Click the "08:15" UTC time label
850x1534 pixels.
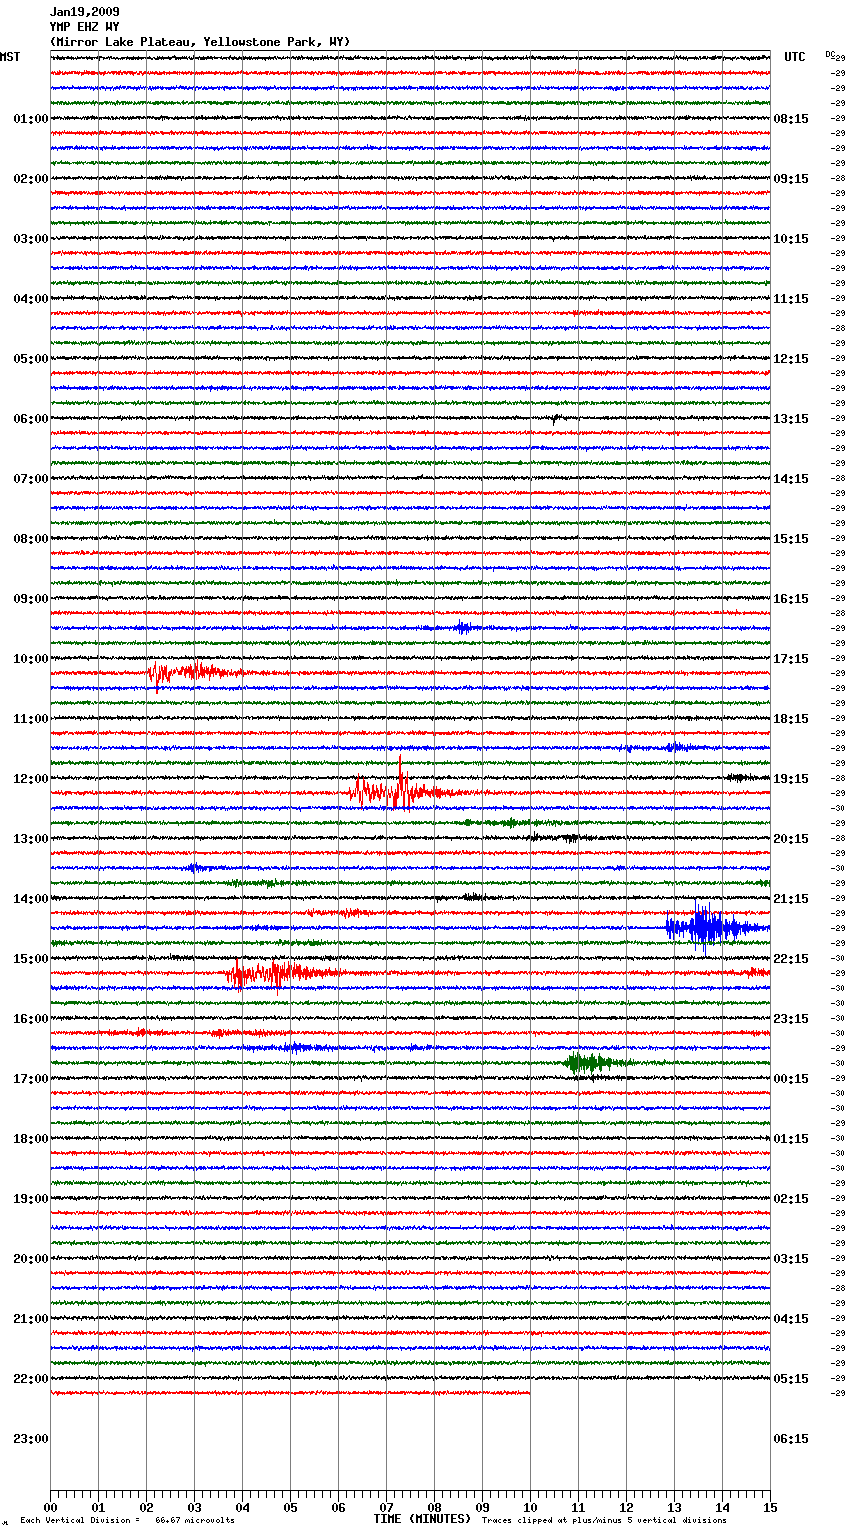pos(791,119)
